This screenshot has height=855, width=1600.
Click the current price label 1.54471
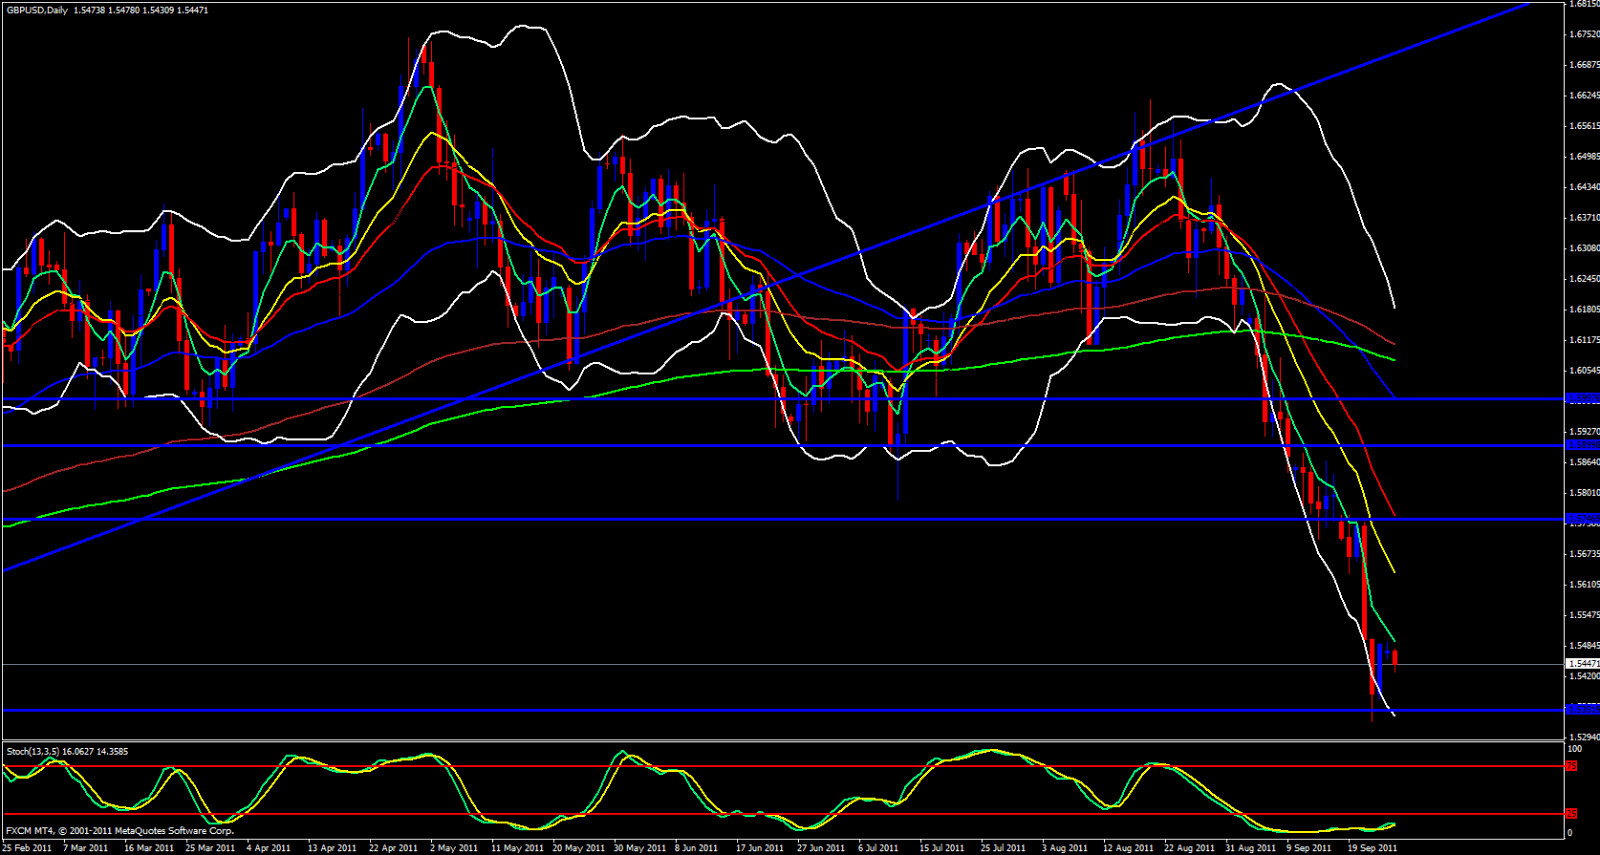pos(1582,664)
